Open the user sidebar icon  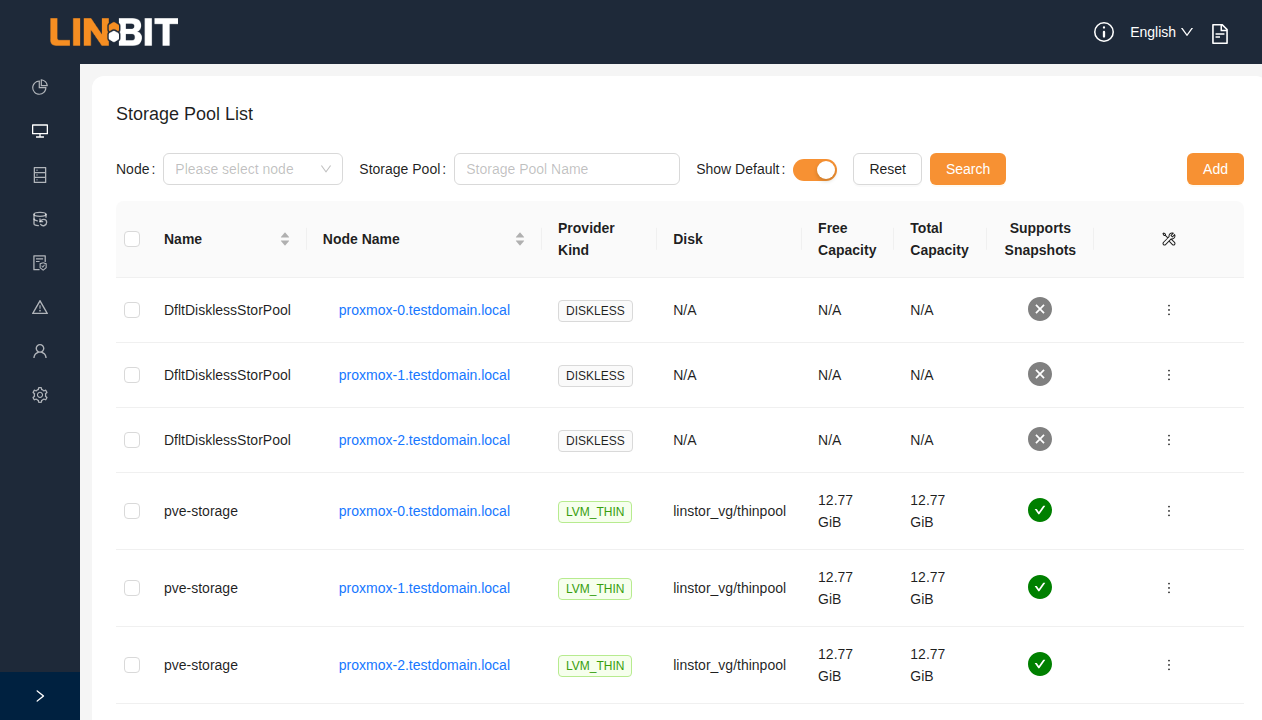pyautogui.click(x=40, y=351)
